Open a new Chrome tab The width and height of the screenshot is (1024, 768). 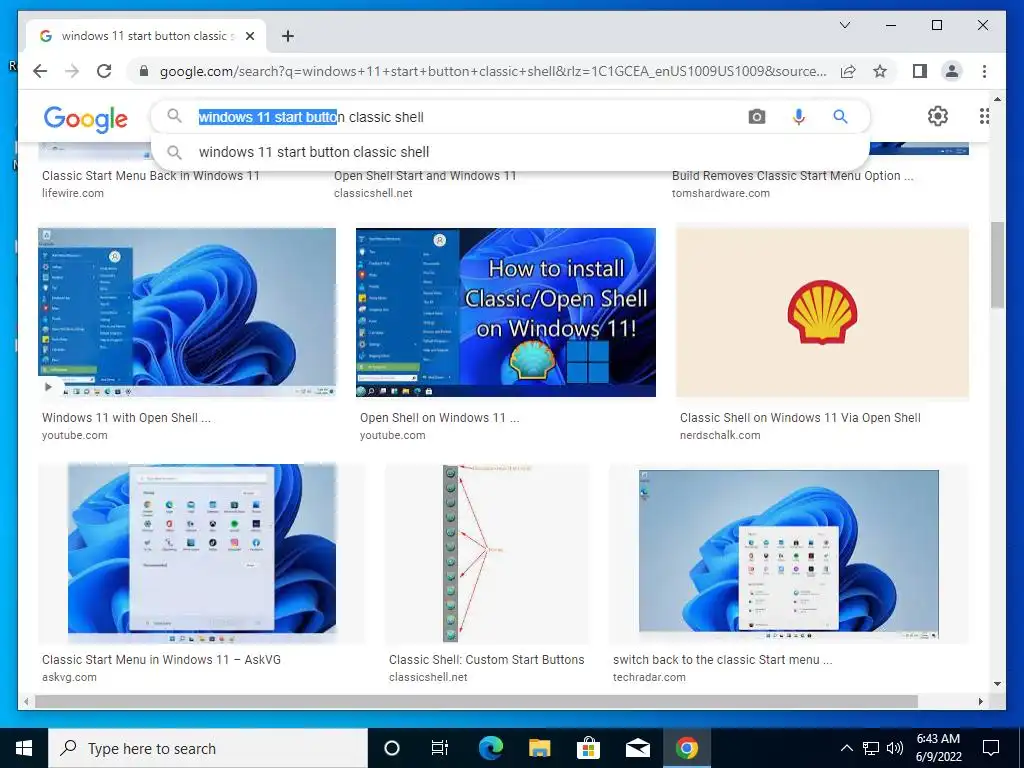click(287, 36)
